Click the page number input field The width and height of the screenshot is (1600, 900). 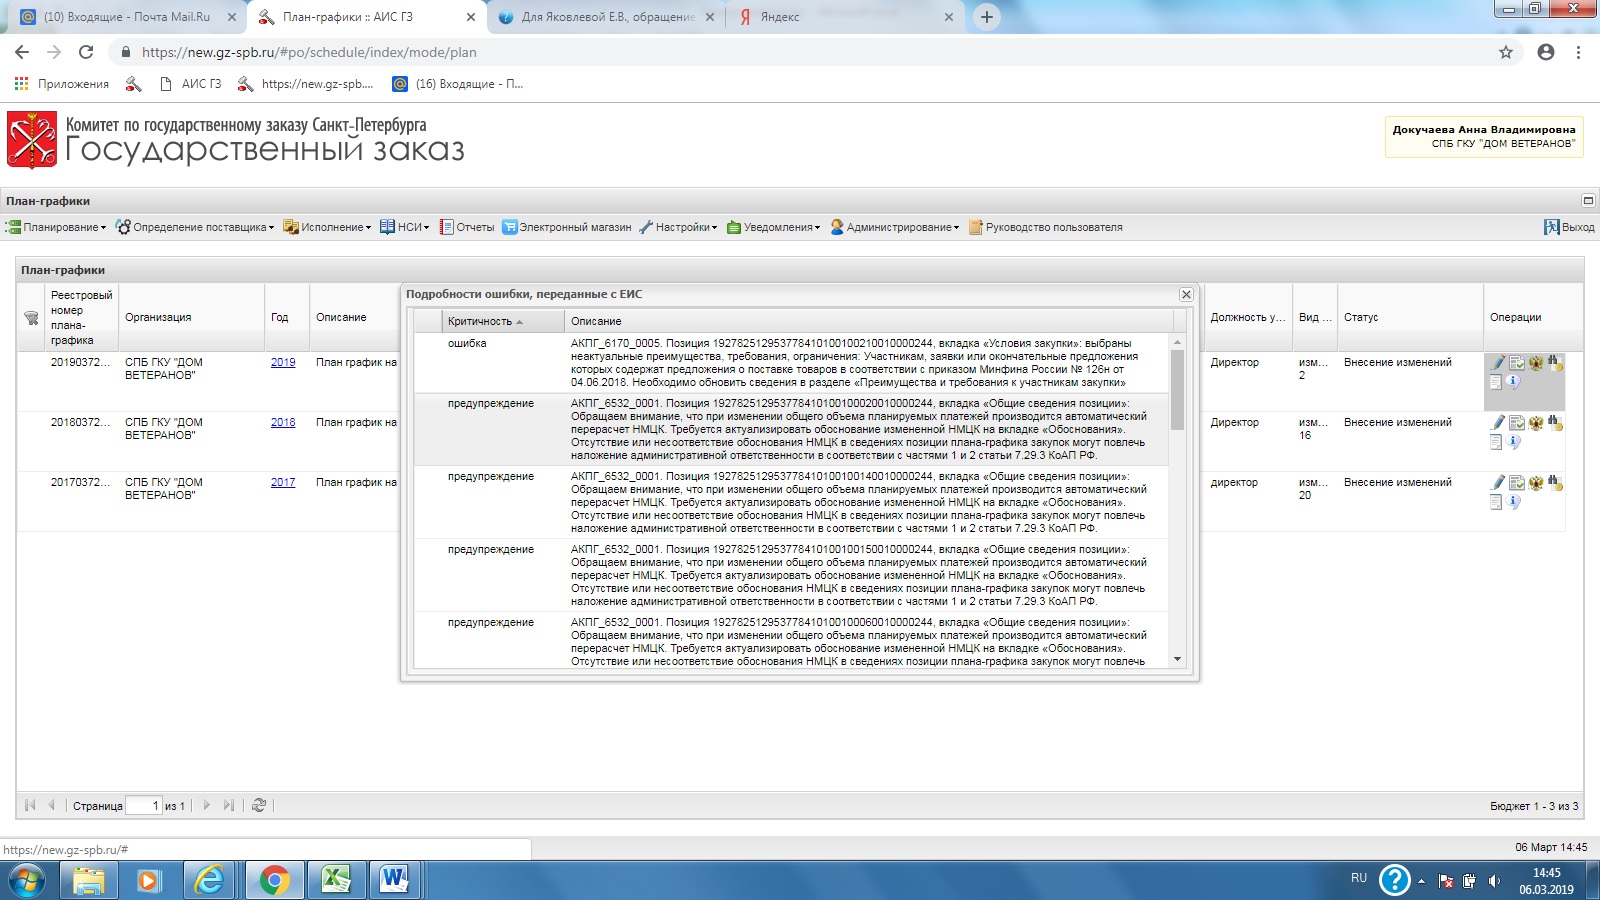(143, 805)
